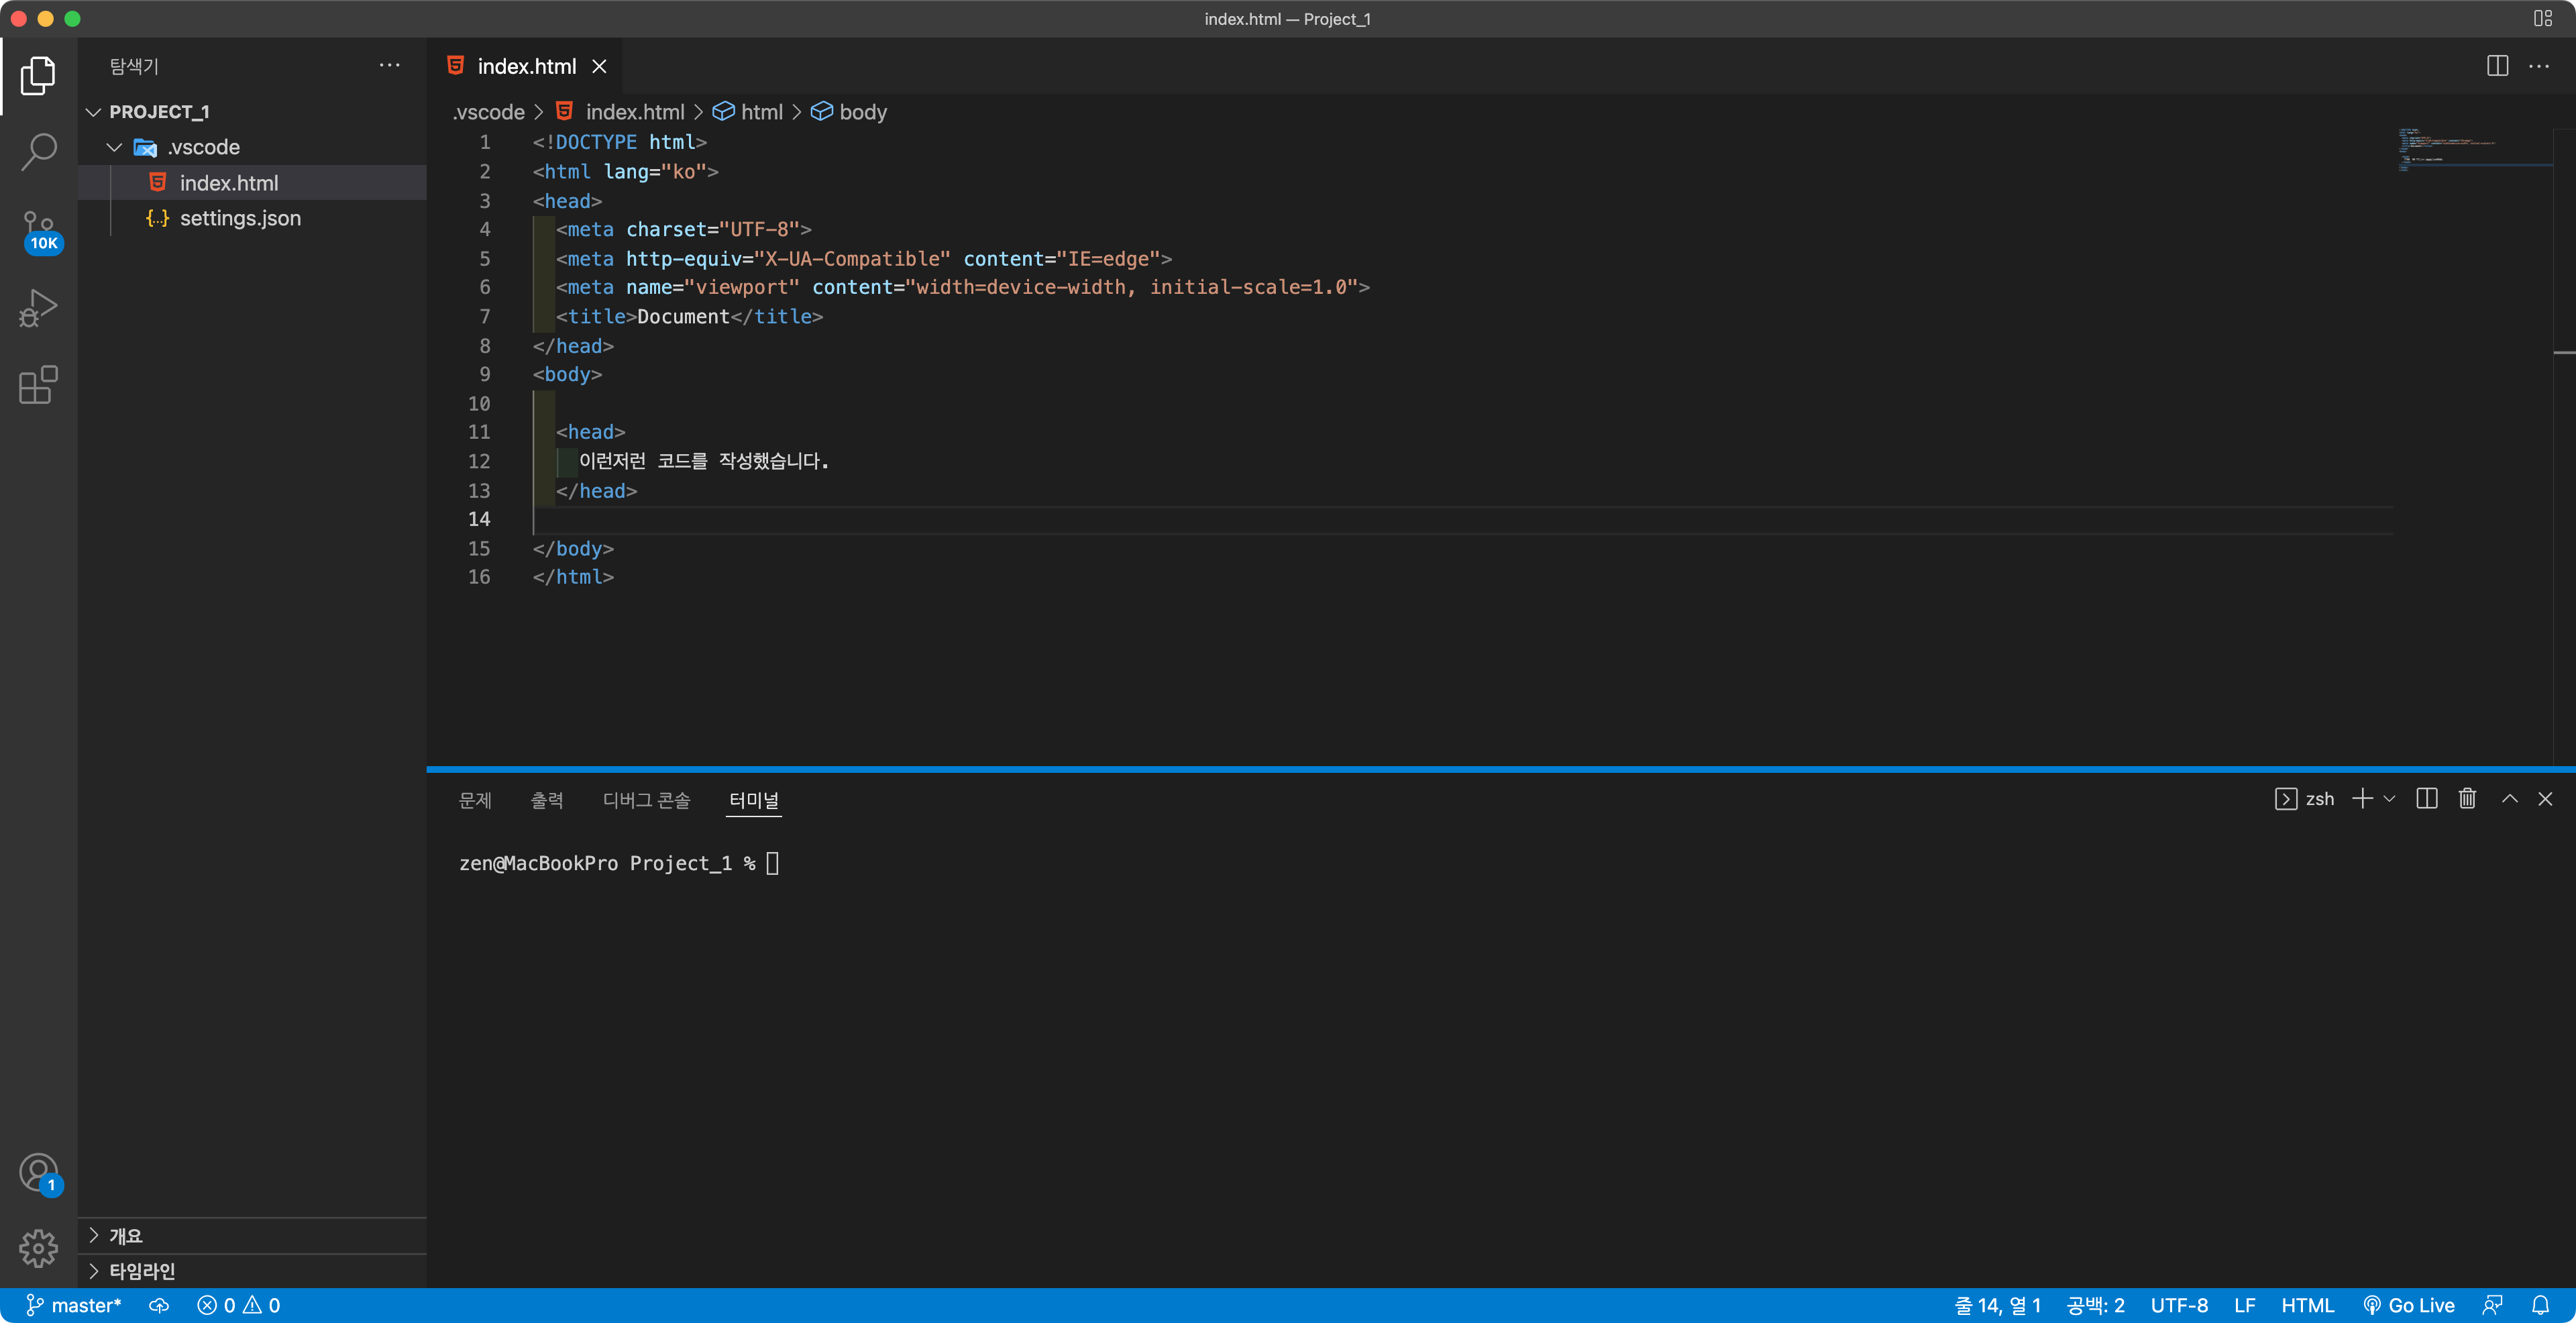Screen dimensions: 2576x1323
Task: Open notifications bell icon
Action: tap(2540, 1305)
